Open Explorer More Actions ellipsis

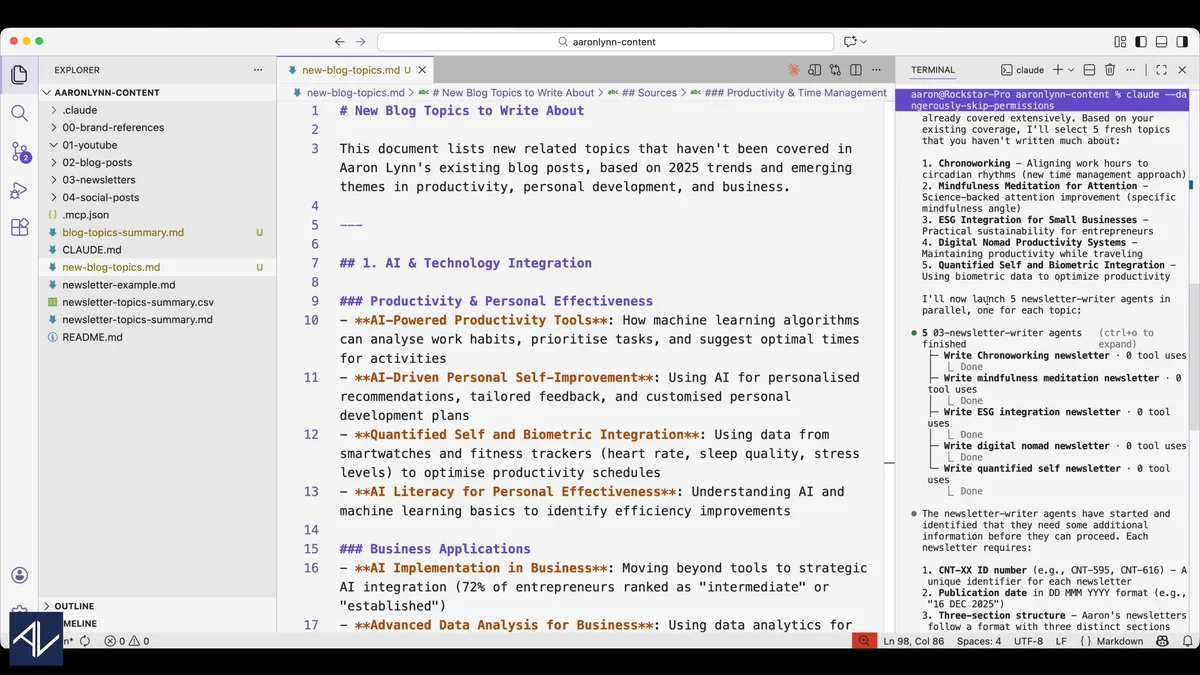[x=259, y=70]
